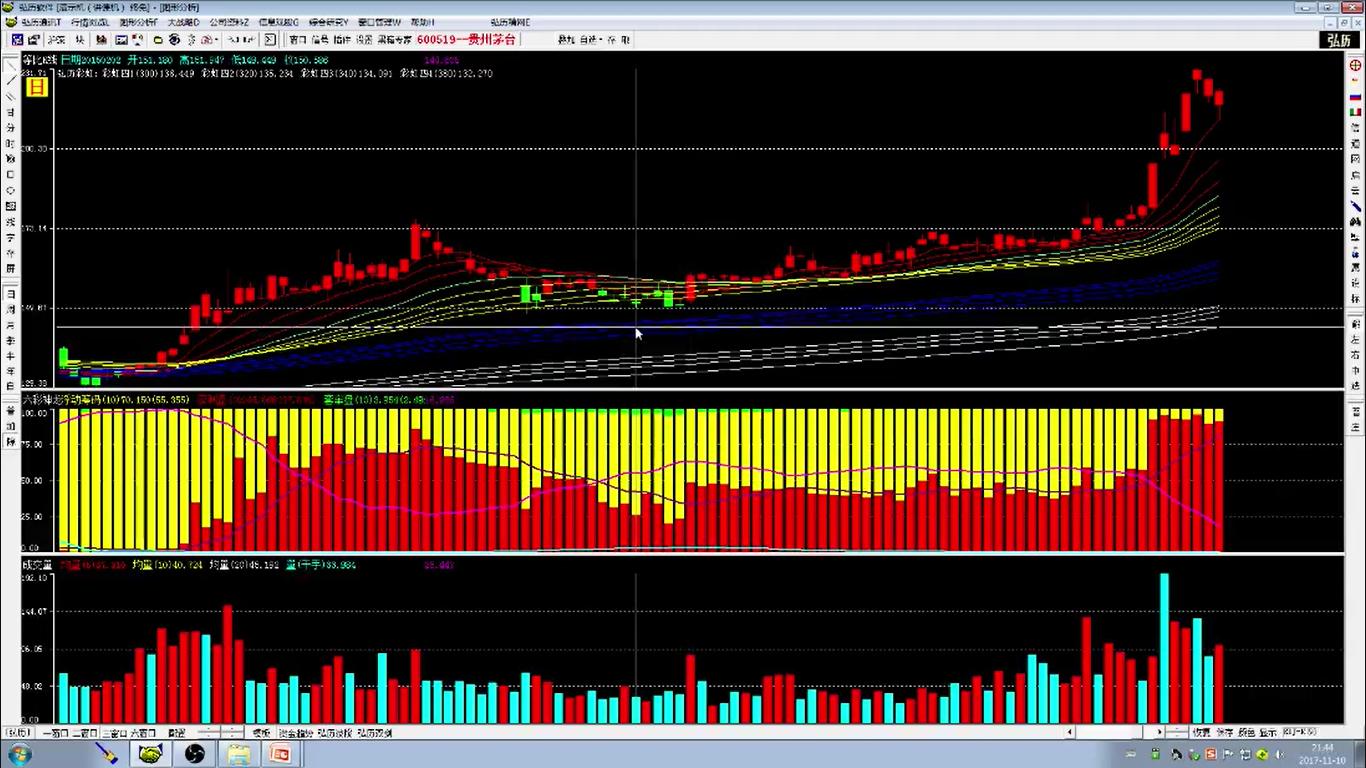Open the 综合研究 menu
The width and height of the screenshot is (1366, 768).
(329, 22)
